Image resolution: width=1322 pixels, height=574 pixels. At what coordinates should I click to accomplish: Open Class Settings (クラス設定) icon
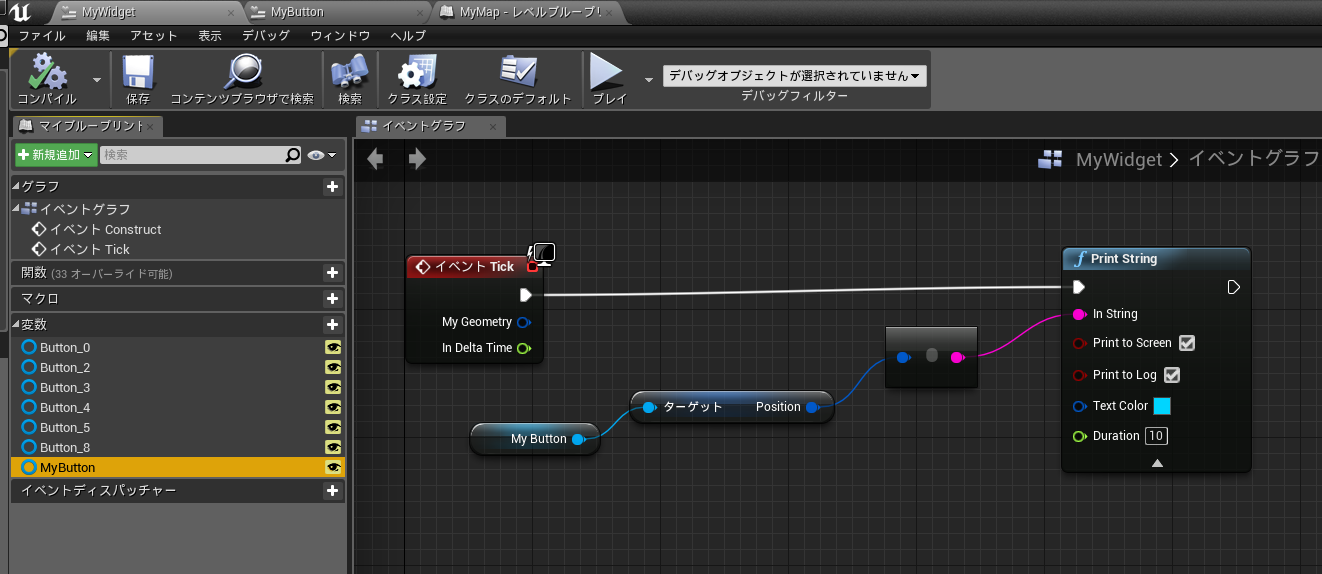point(417,72)
